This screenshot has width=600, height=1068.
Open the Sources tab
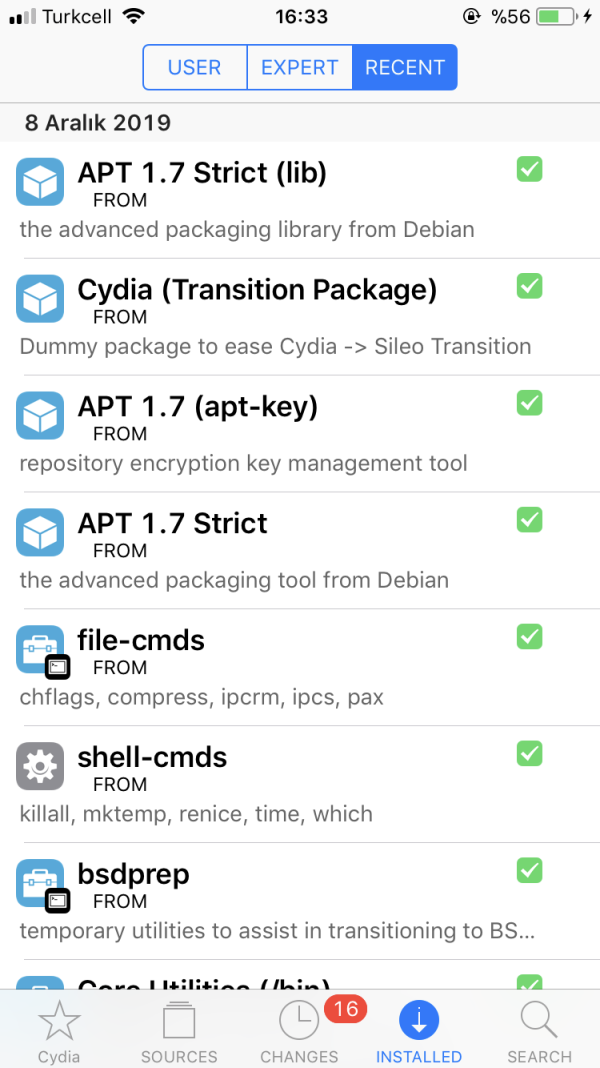tap(179, 1030)
